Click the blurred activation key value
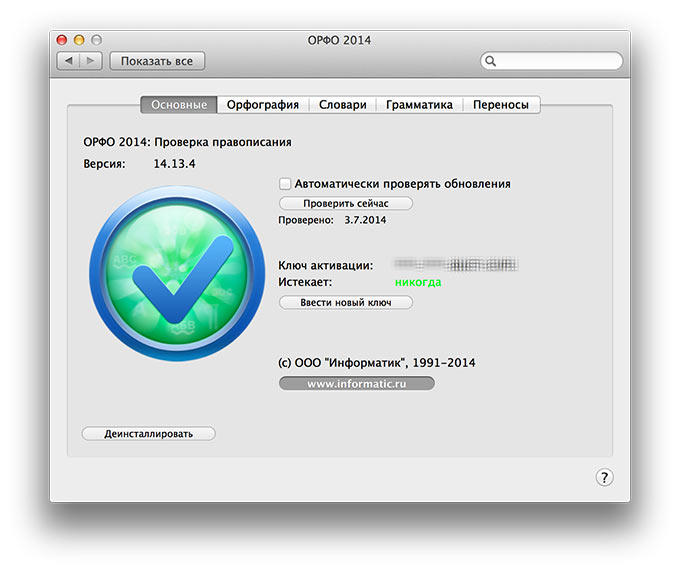The image size is (680, 571). [455, 264]
